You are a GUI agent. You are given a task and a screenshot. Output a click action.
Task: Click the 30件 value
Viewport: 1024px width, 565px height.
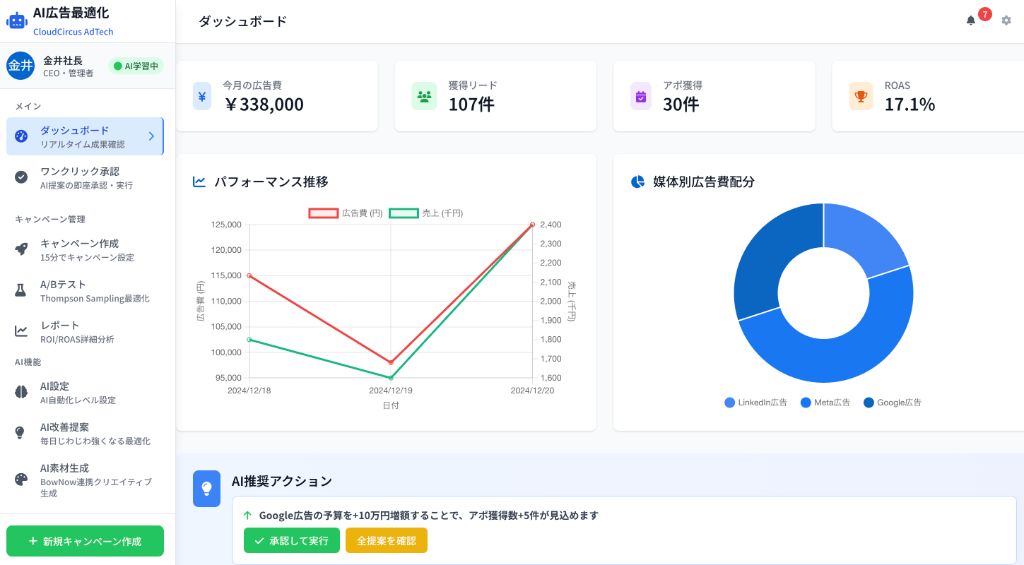click(681, 105)
